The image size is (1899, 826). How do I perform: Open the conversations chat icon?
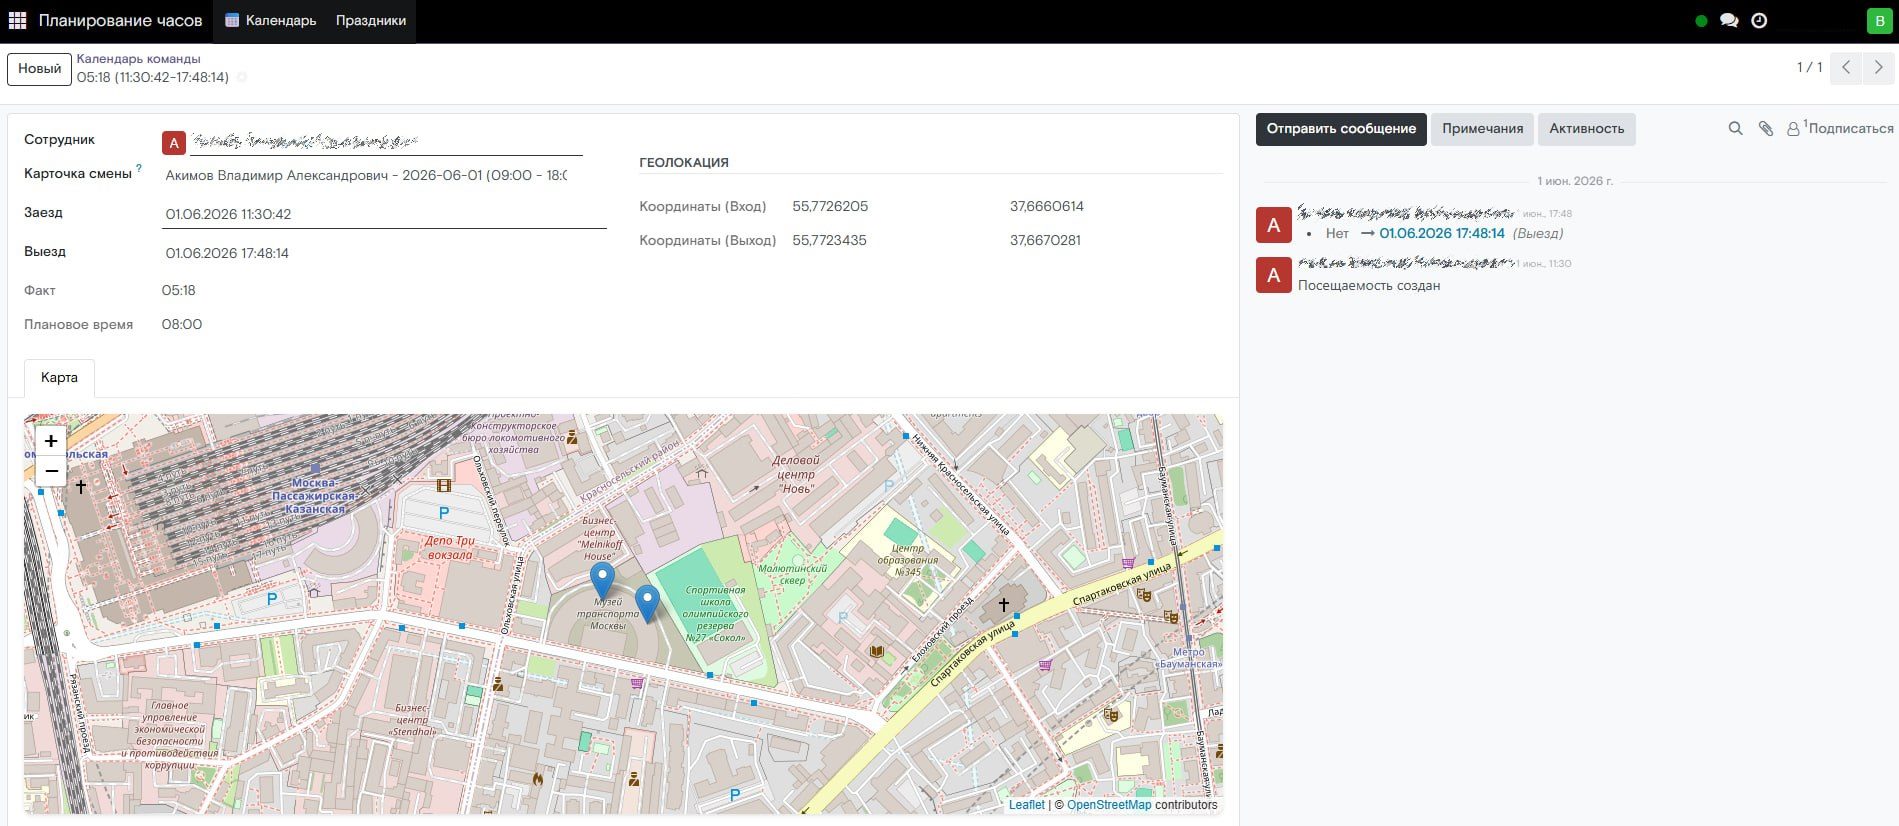click(1729, 20)
